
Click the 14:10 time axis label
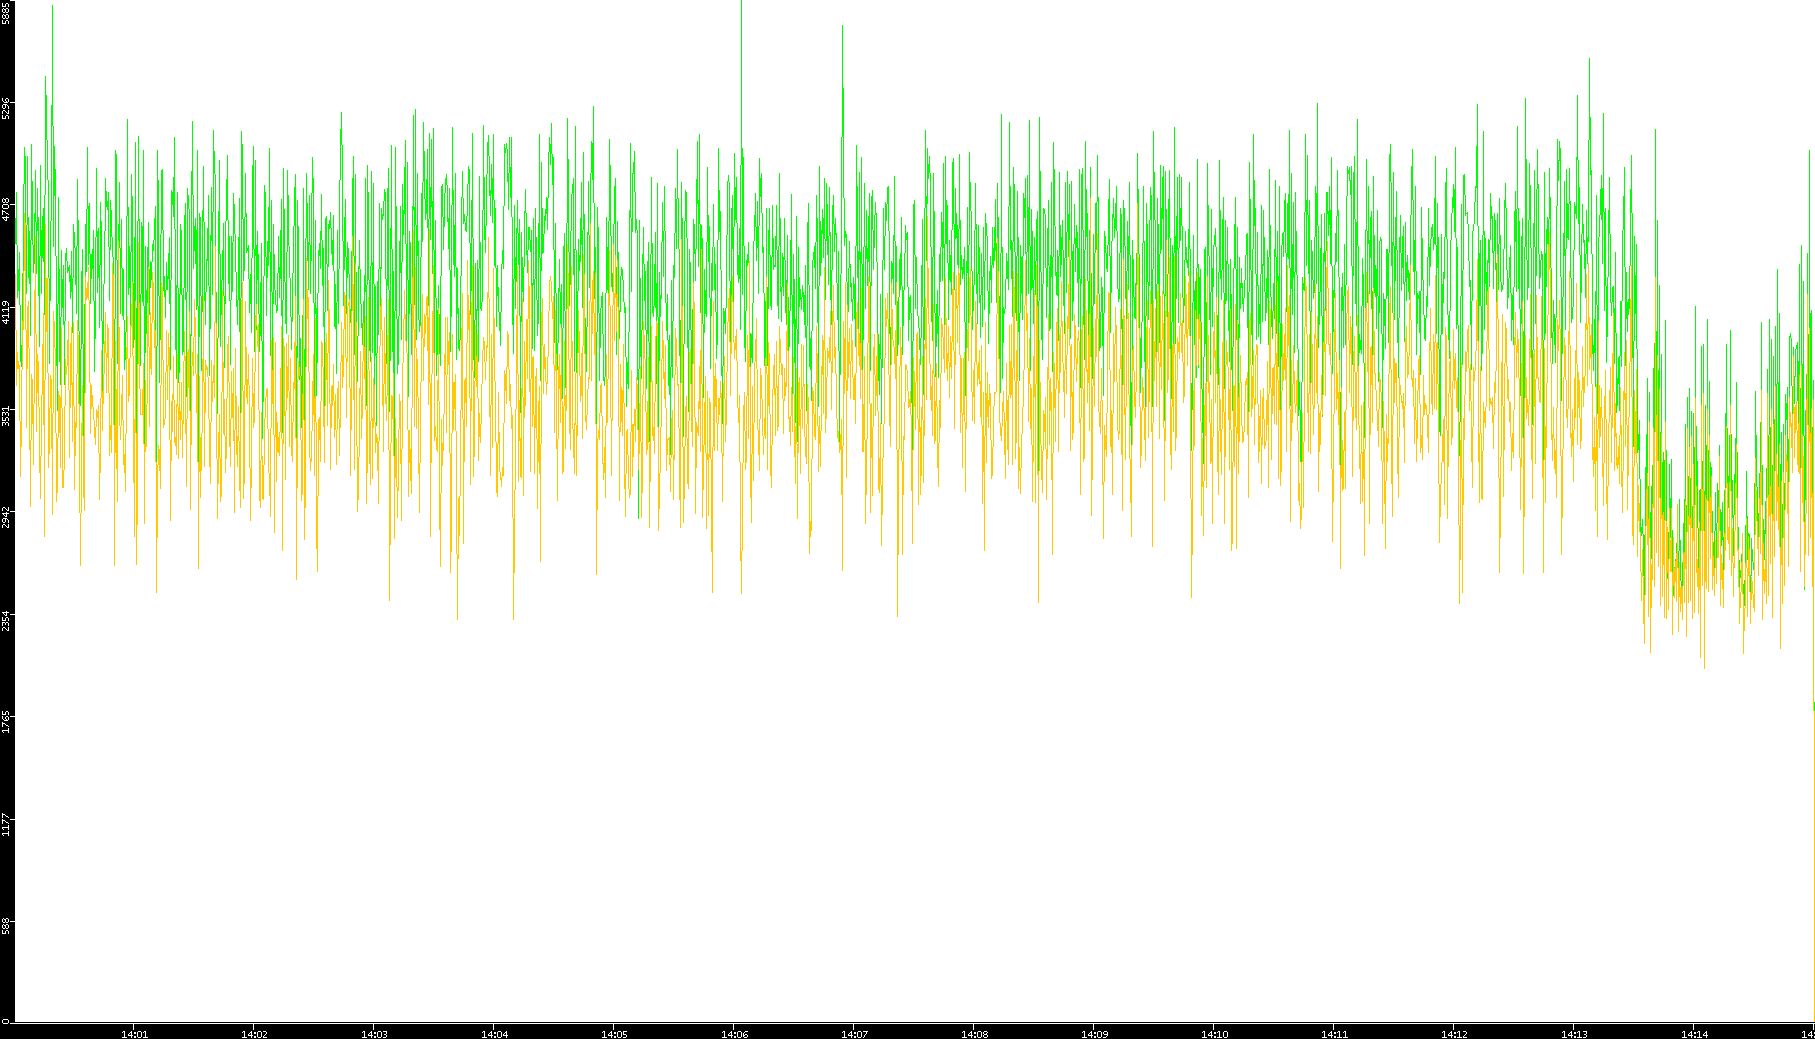coord(1214,1034)
